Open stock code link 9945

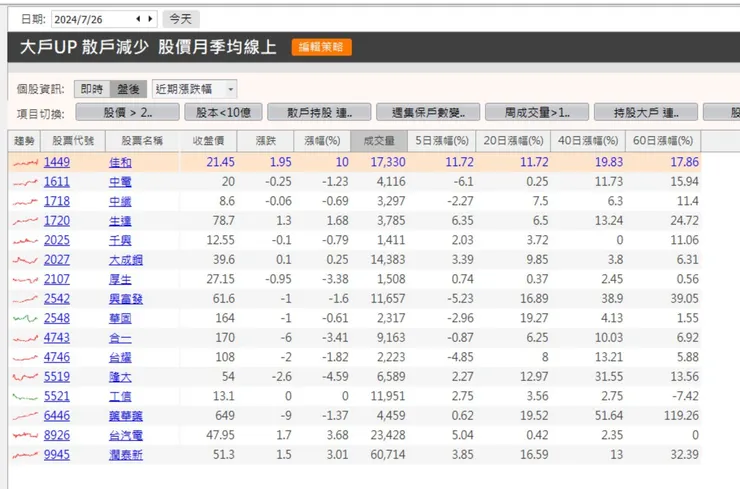(x=57, y=455)
